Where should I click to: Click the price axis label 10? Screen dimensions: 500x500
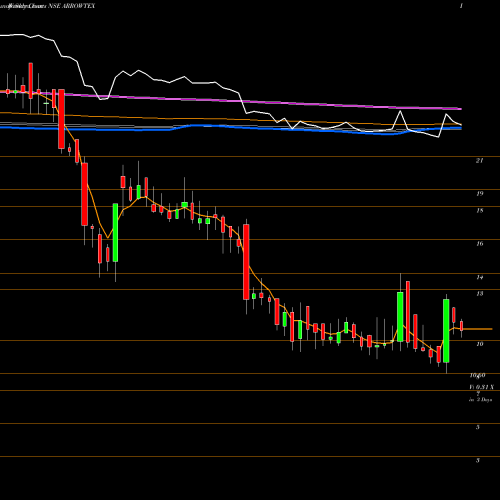[x=479, y=344]
